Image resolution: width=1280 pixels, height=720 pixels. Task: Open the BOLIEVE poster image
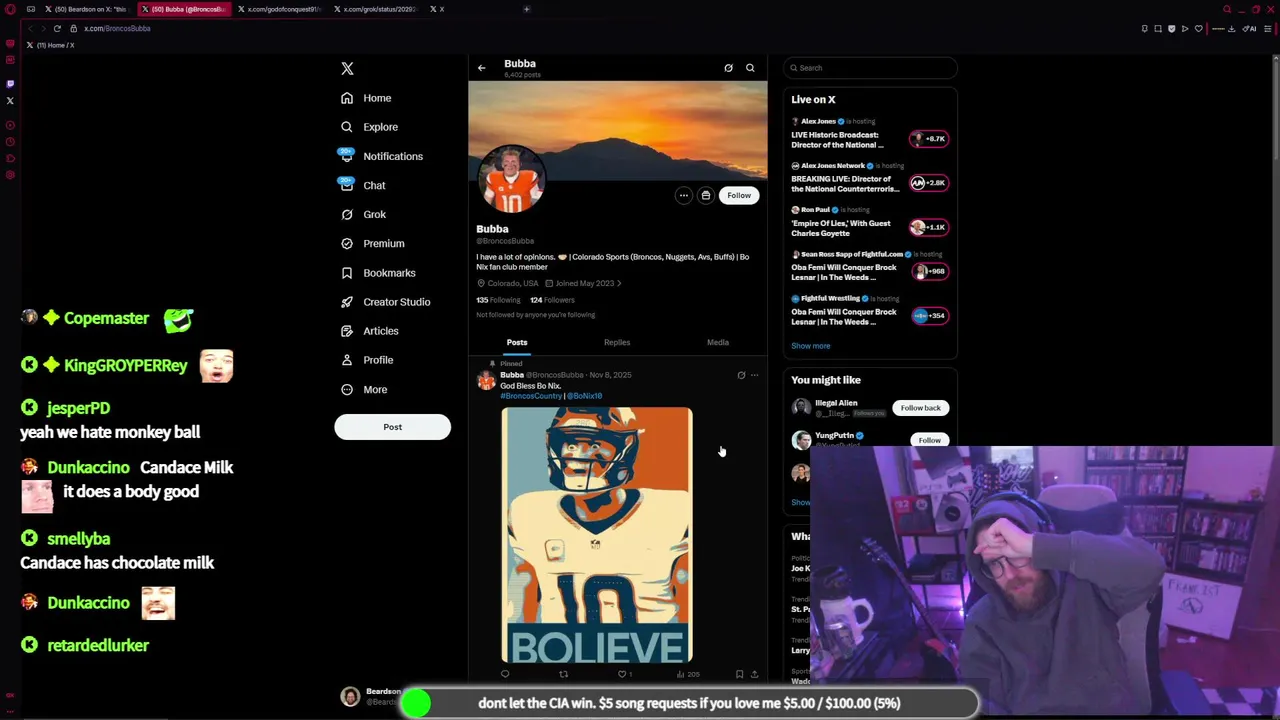596,534
